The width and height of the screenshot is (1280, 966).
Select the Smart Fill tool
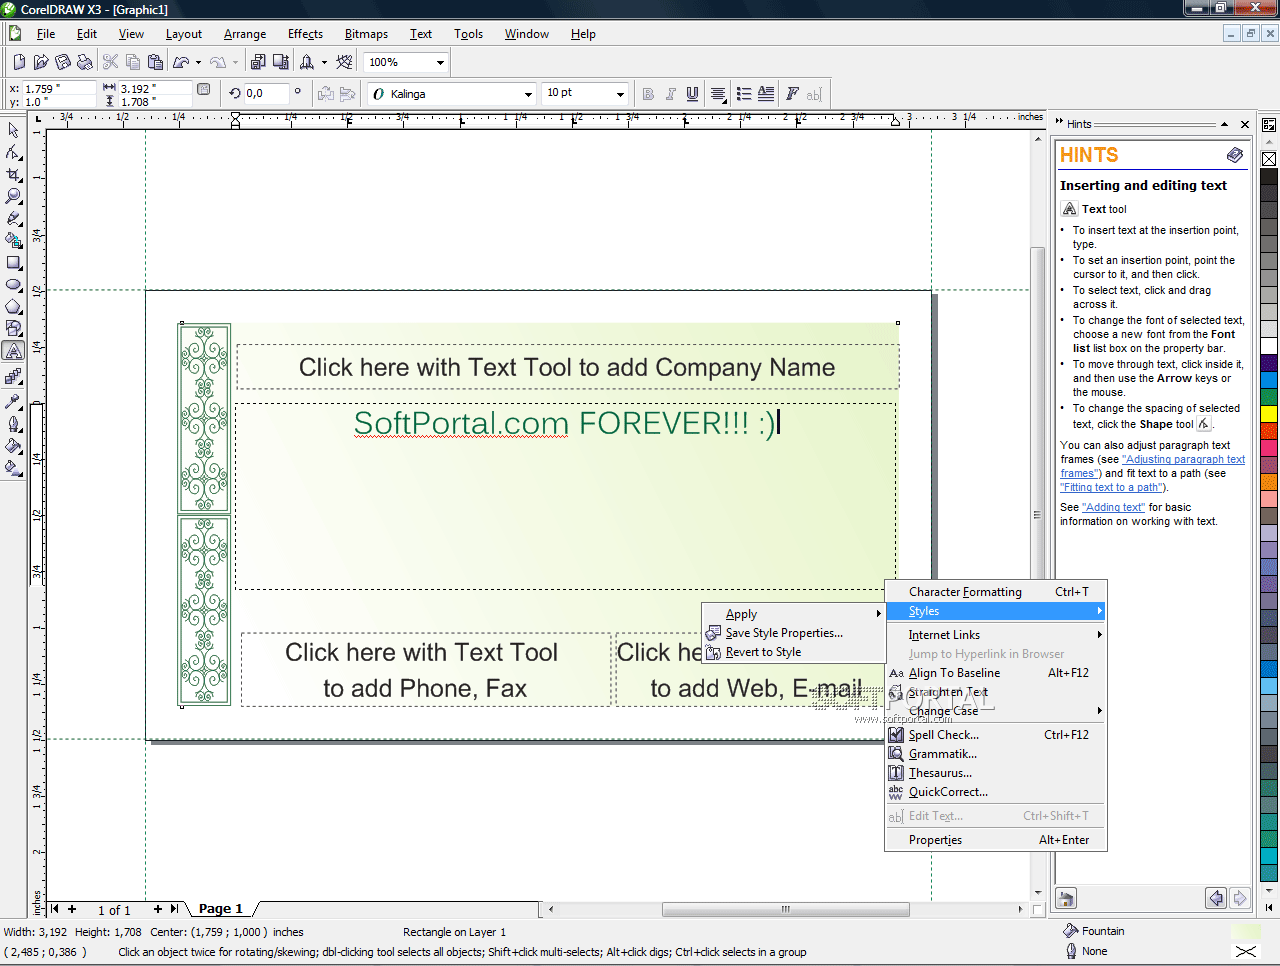coord(13,240)
